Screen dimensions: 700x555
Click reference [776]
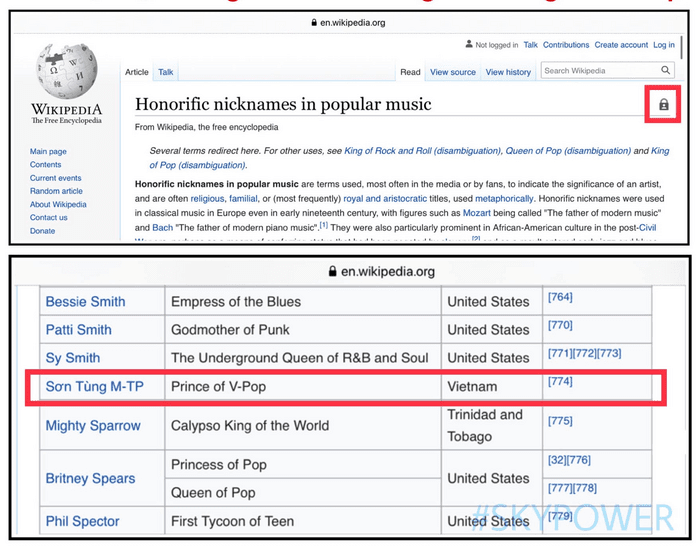pyautogui.click(x=579, y=460)
